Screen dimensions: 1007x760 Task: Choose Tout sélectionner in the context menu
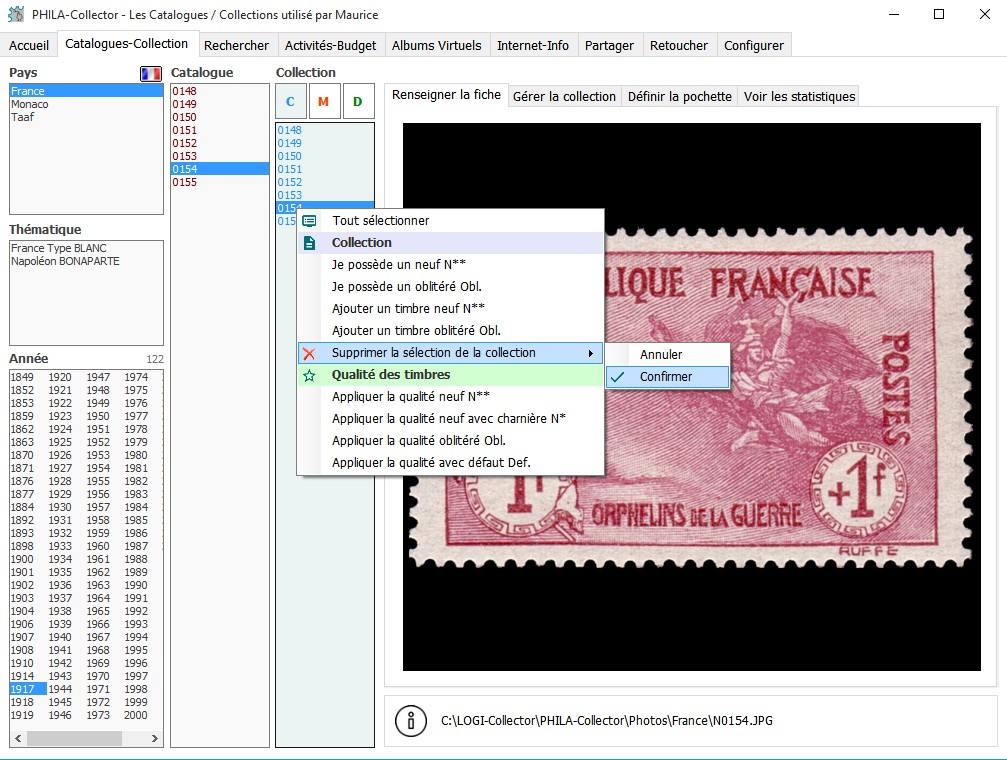[x=451, y=221]
